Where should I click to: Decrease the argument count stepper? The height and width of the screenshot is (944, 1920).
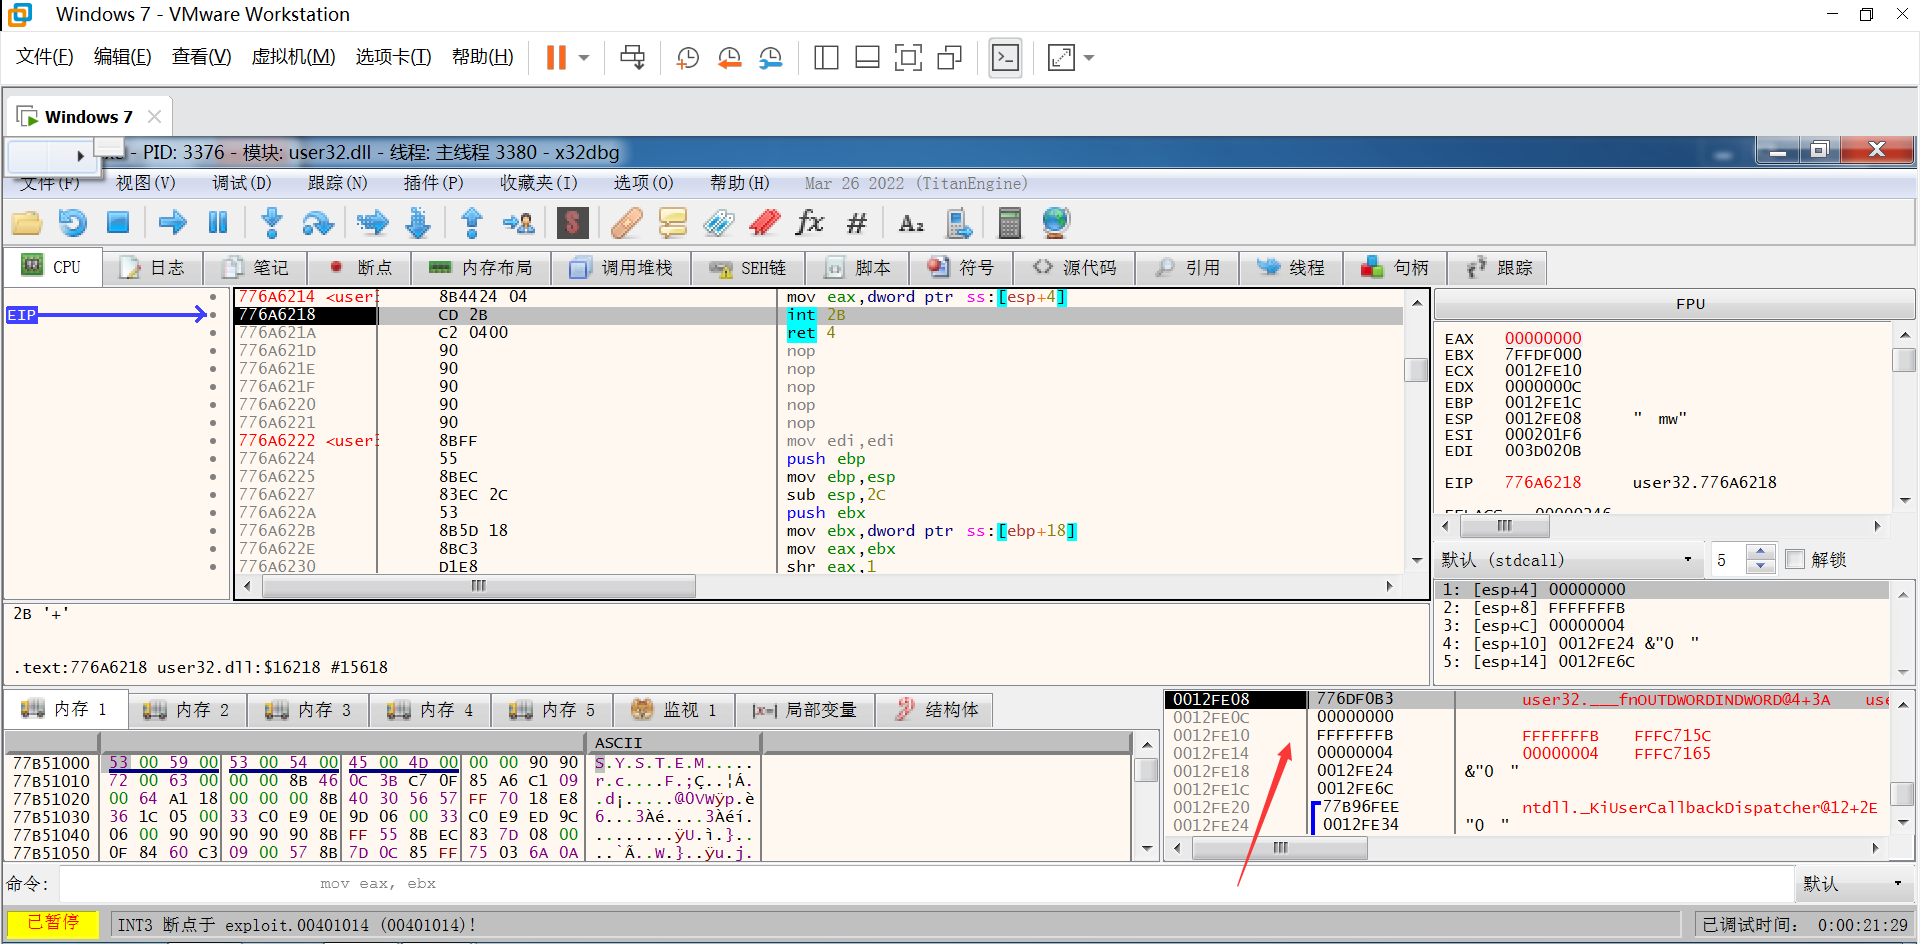(1761, 567)
